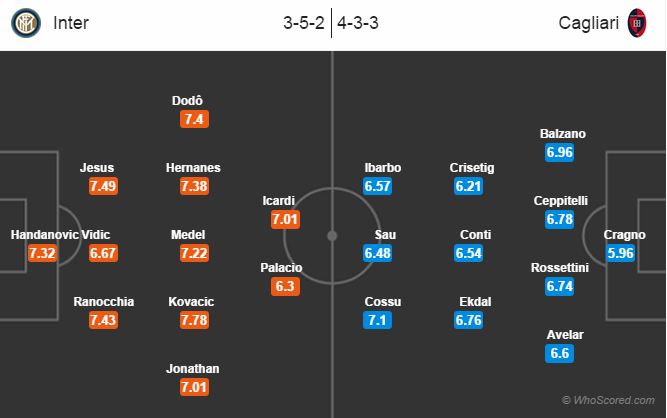Click Balzano's 6.96 rating badge
667x418 pixels.
point(559,152)
